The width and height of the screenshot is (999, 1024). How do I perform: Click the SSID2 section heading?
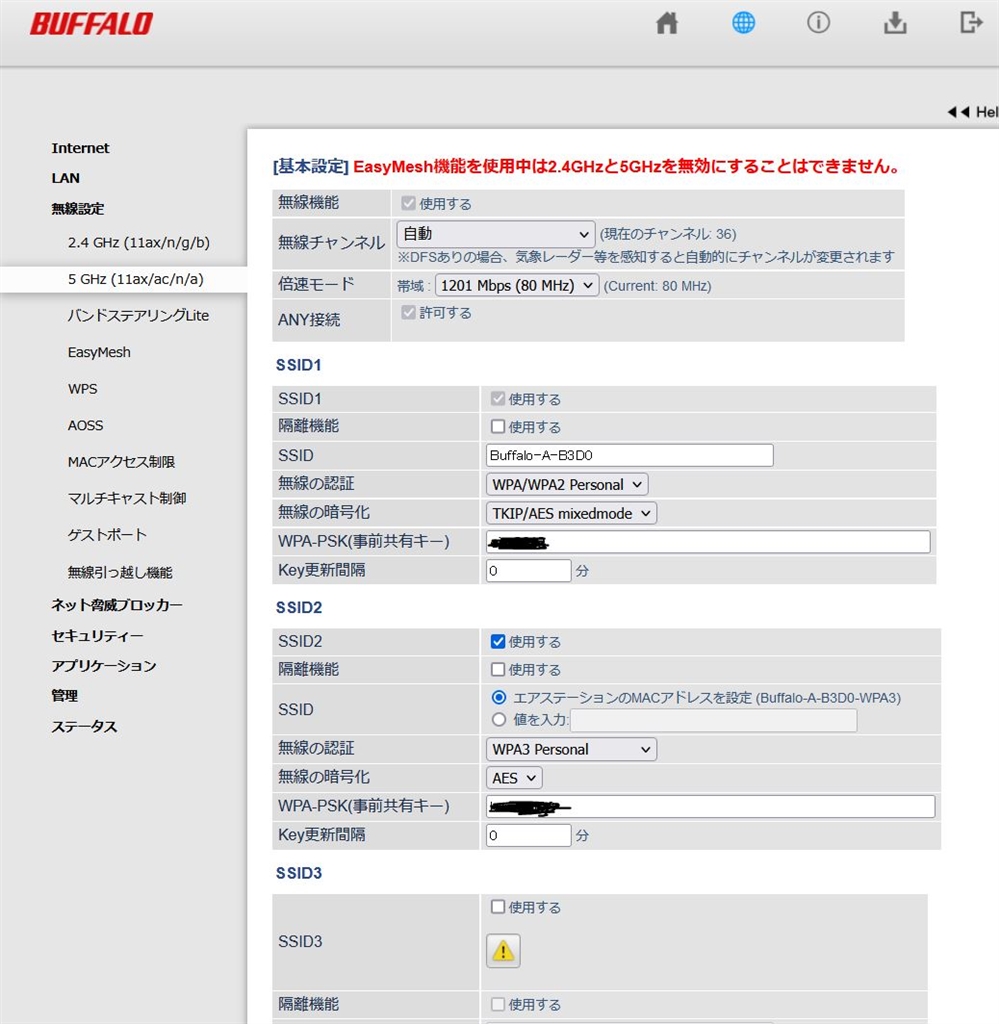point(299,608)
